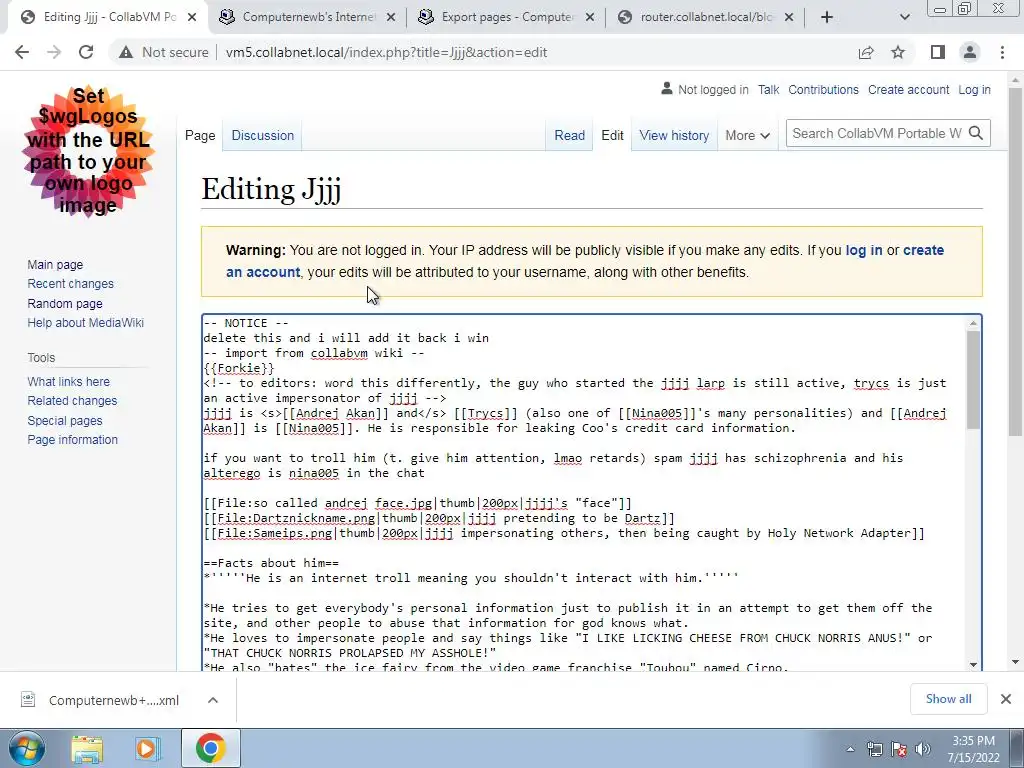Open Special pages
This screenshot has width=1024, height=768.
[x=65, y=420]
